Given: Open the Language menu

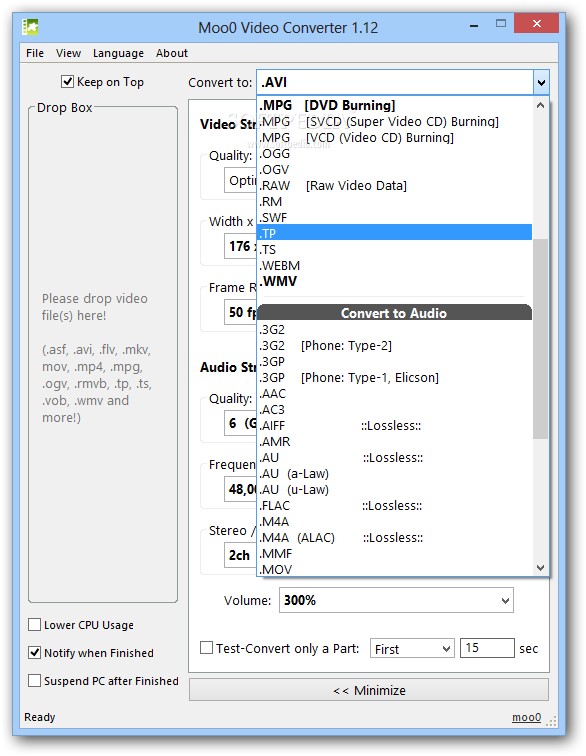Looking at the screenshot, I should [x=118, y=53].
